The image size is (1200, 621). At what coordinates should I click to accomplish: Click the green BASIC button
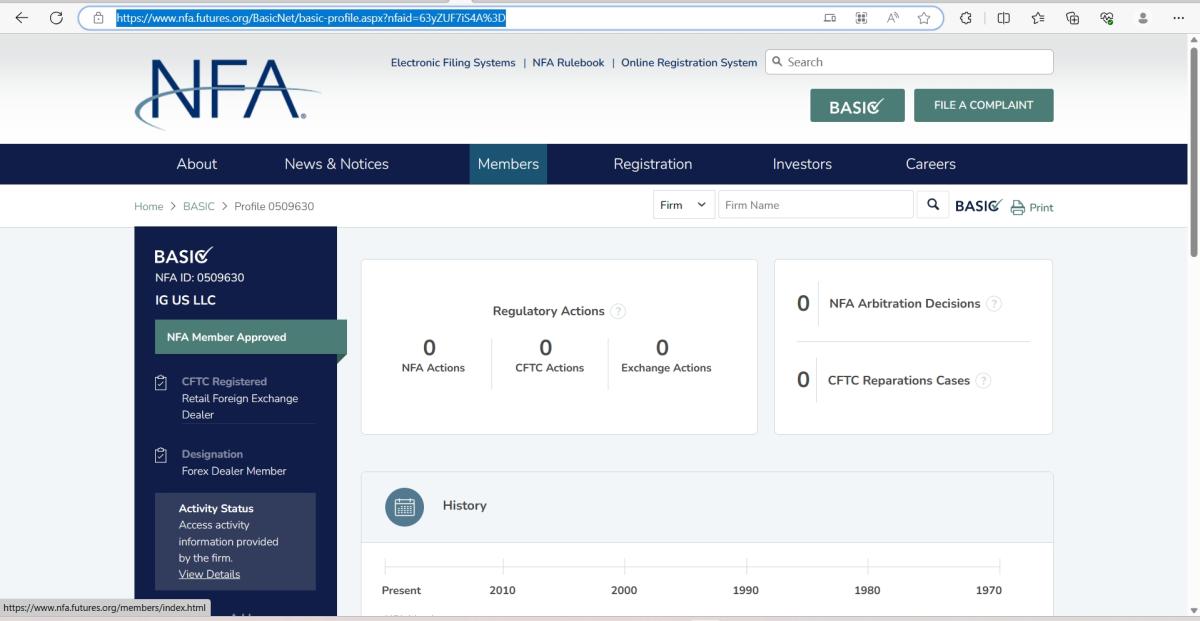[x=857, y=106]
